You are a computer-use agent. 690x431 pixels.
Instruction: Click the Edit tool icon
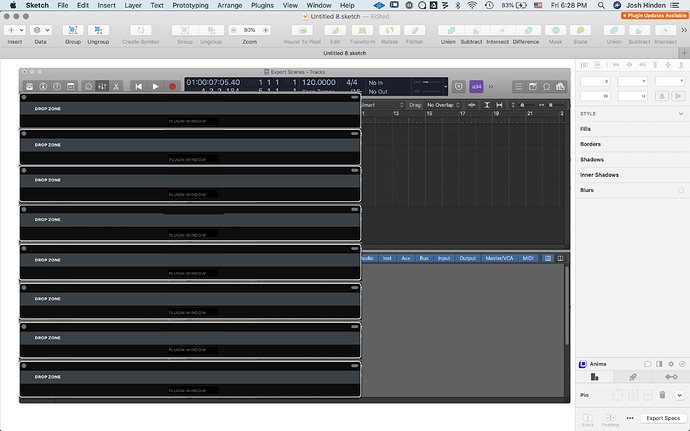(x=335, y=30)
